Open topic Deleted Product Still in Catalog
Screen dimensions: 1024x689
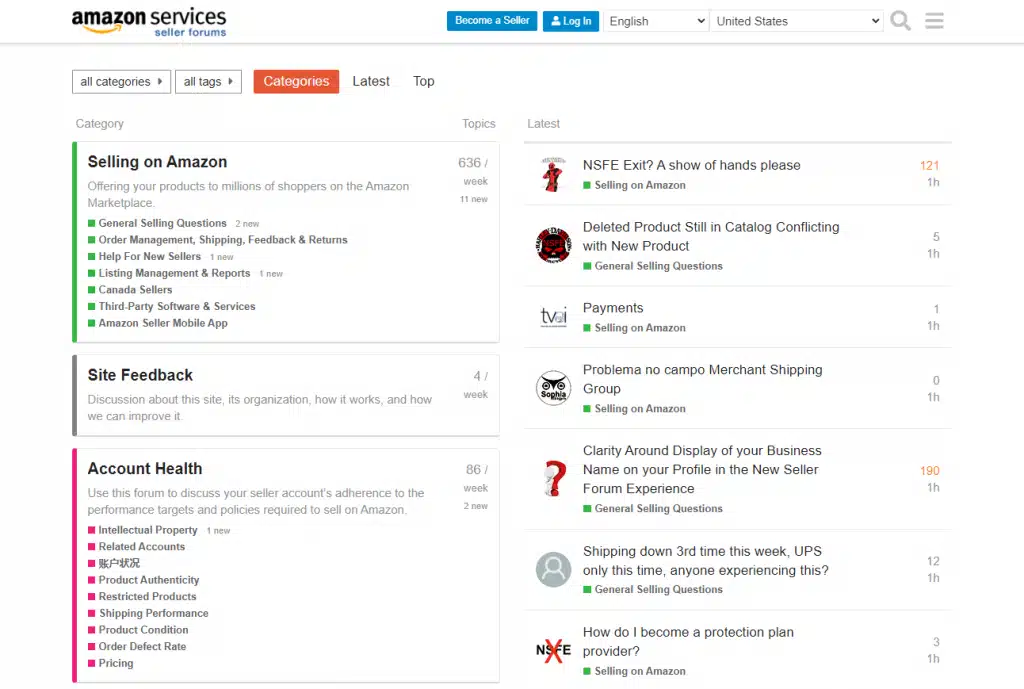[x=711, y=236]
